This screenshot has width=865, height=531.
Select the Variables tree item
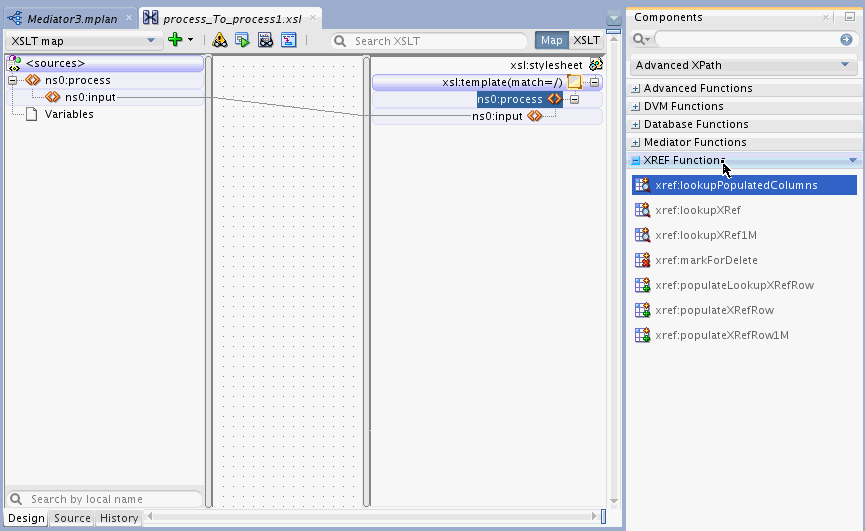(x=69, y=114)
